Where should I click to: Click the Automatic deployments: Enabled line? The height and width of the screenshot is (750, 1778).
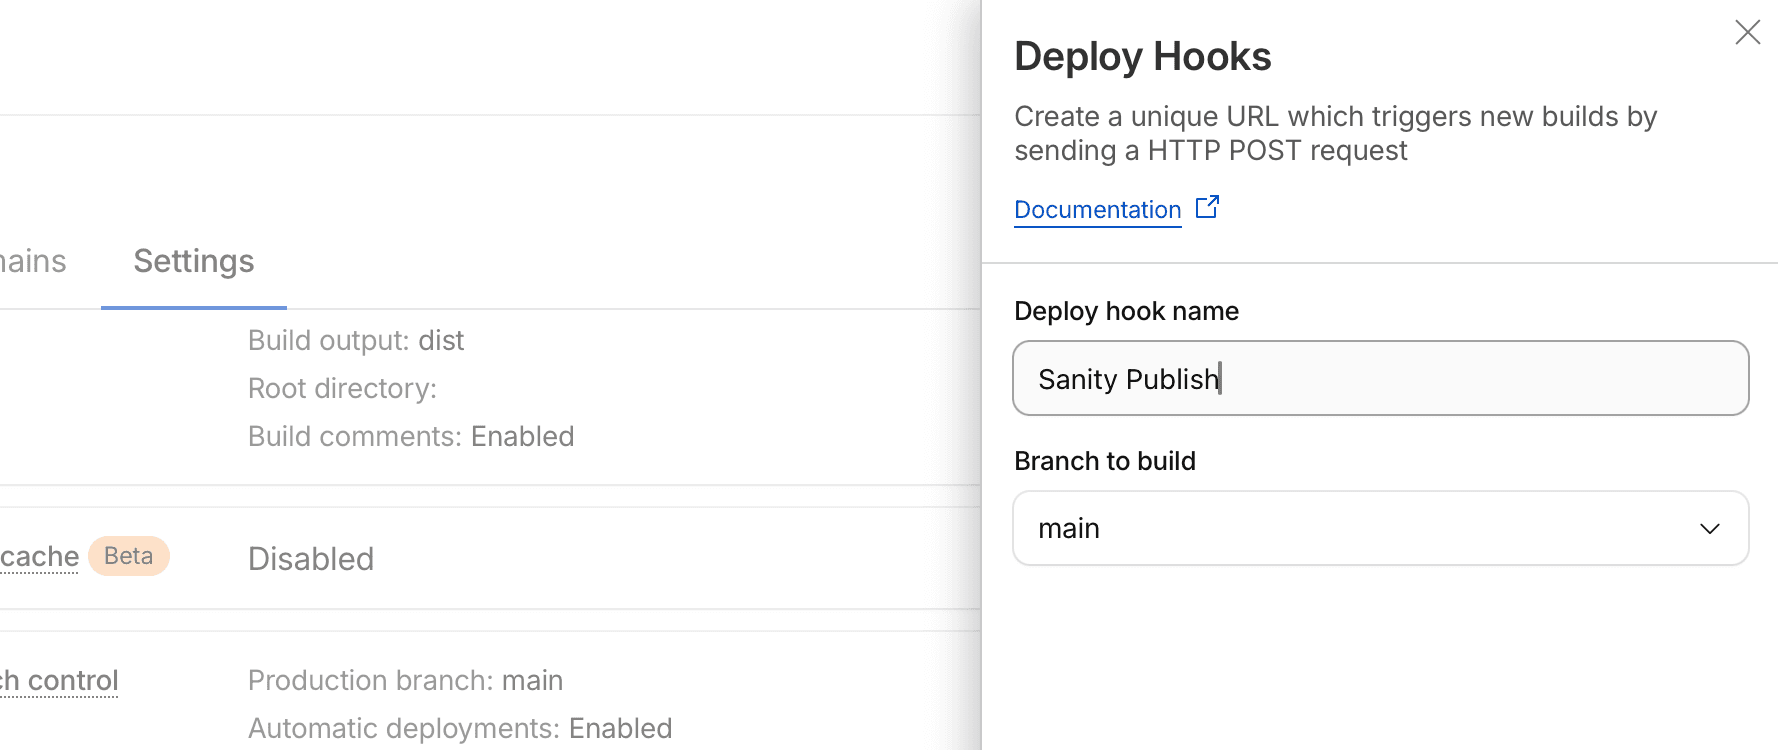pyautogui.click(x=460, y=729)
